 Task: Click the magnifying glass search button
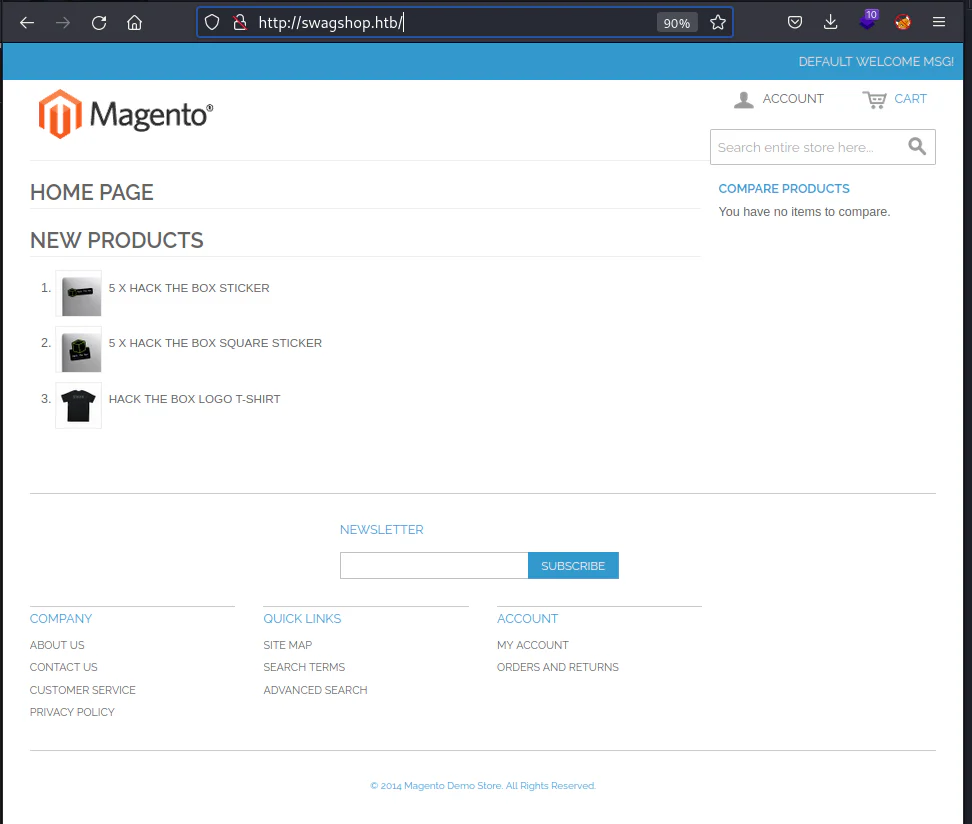click(x=917, y=146)
